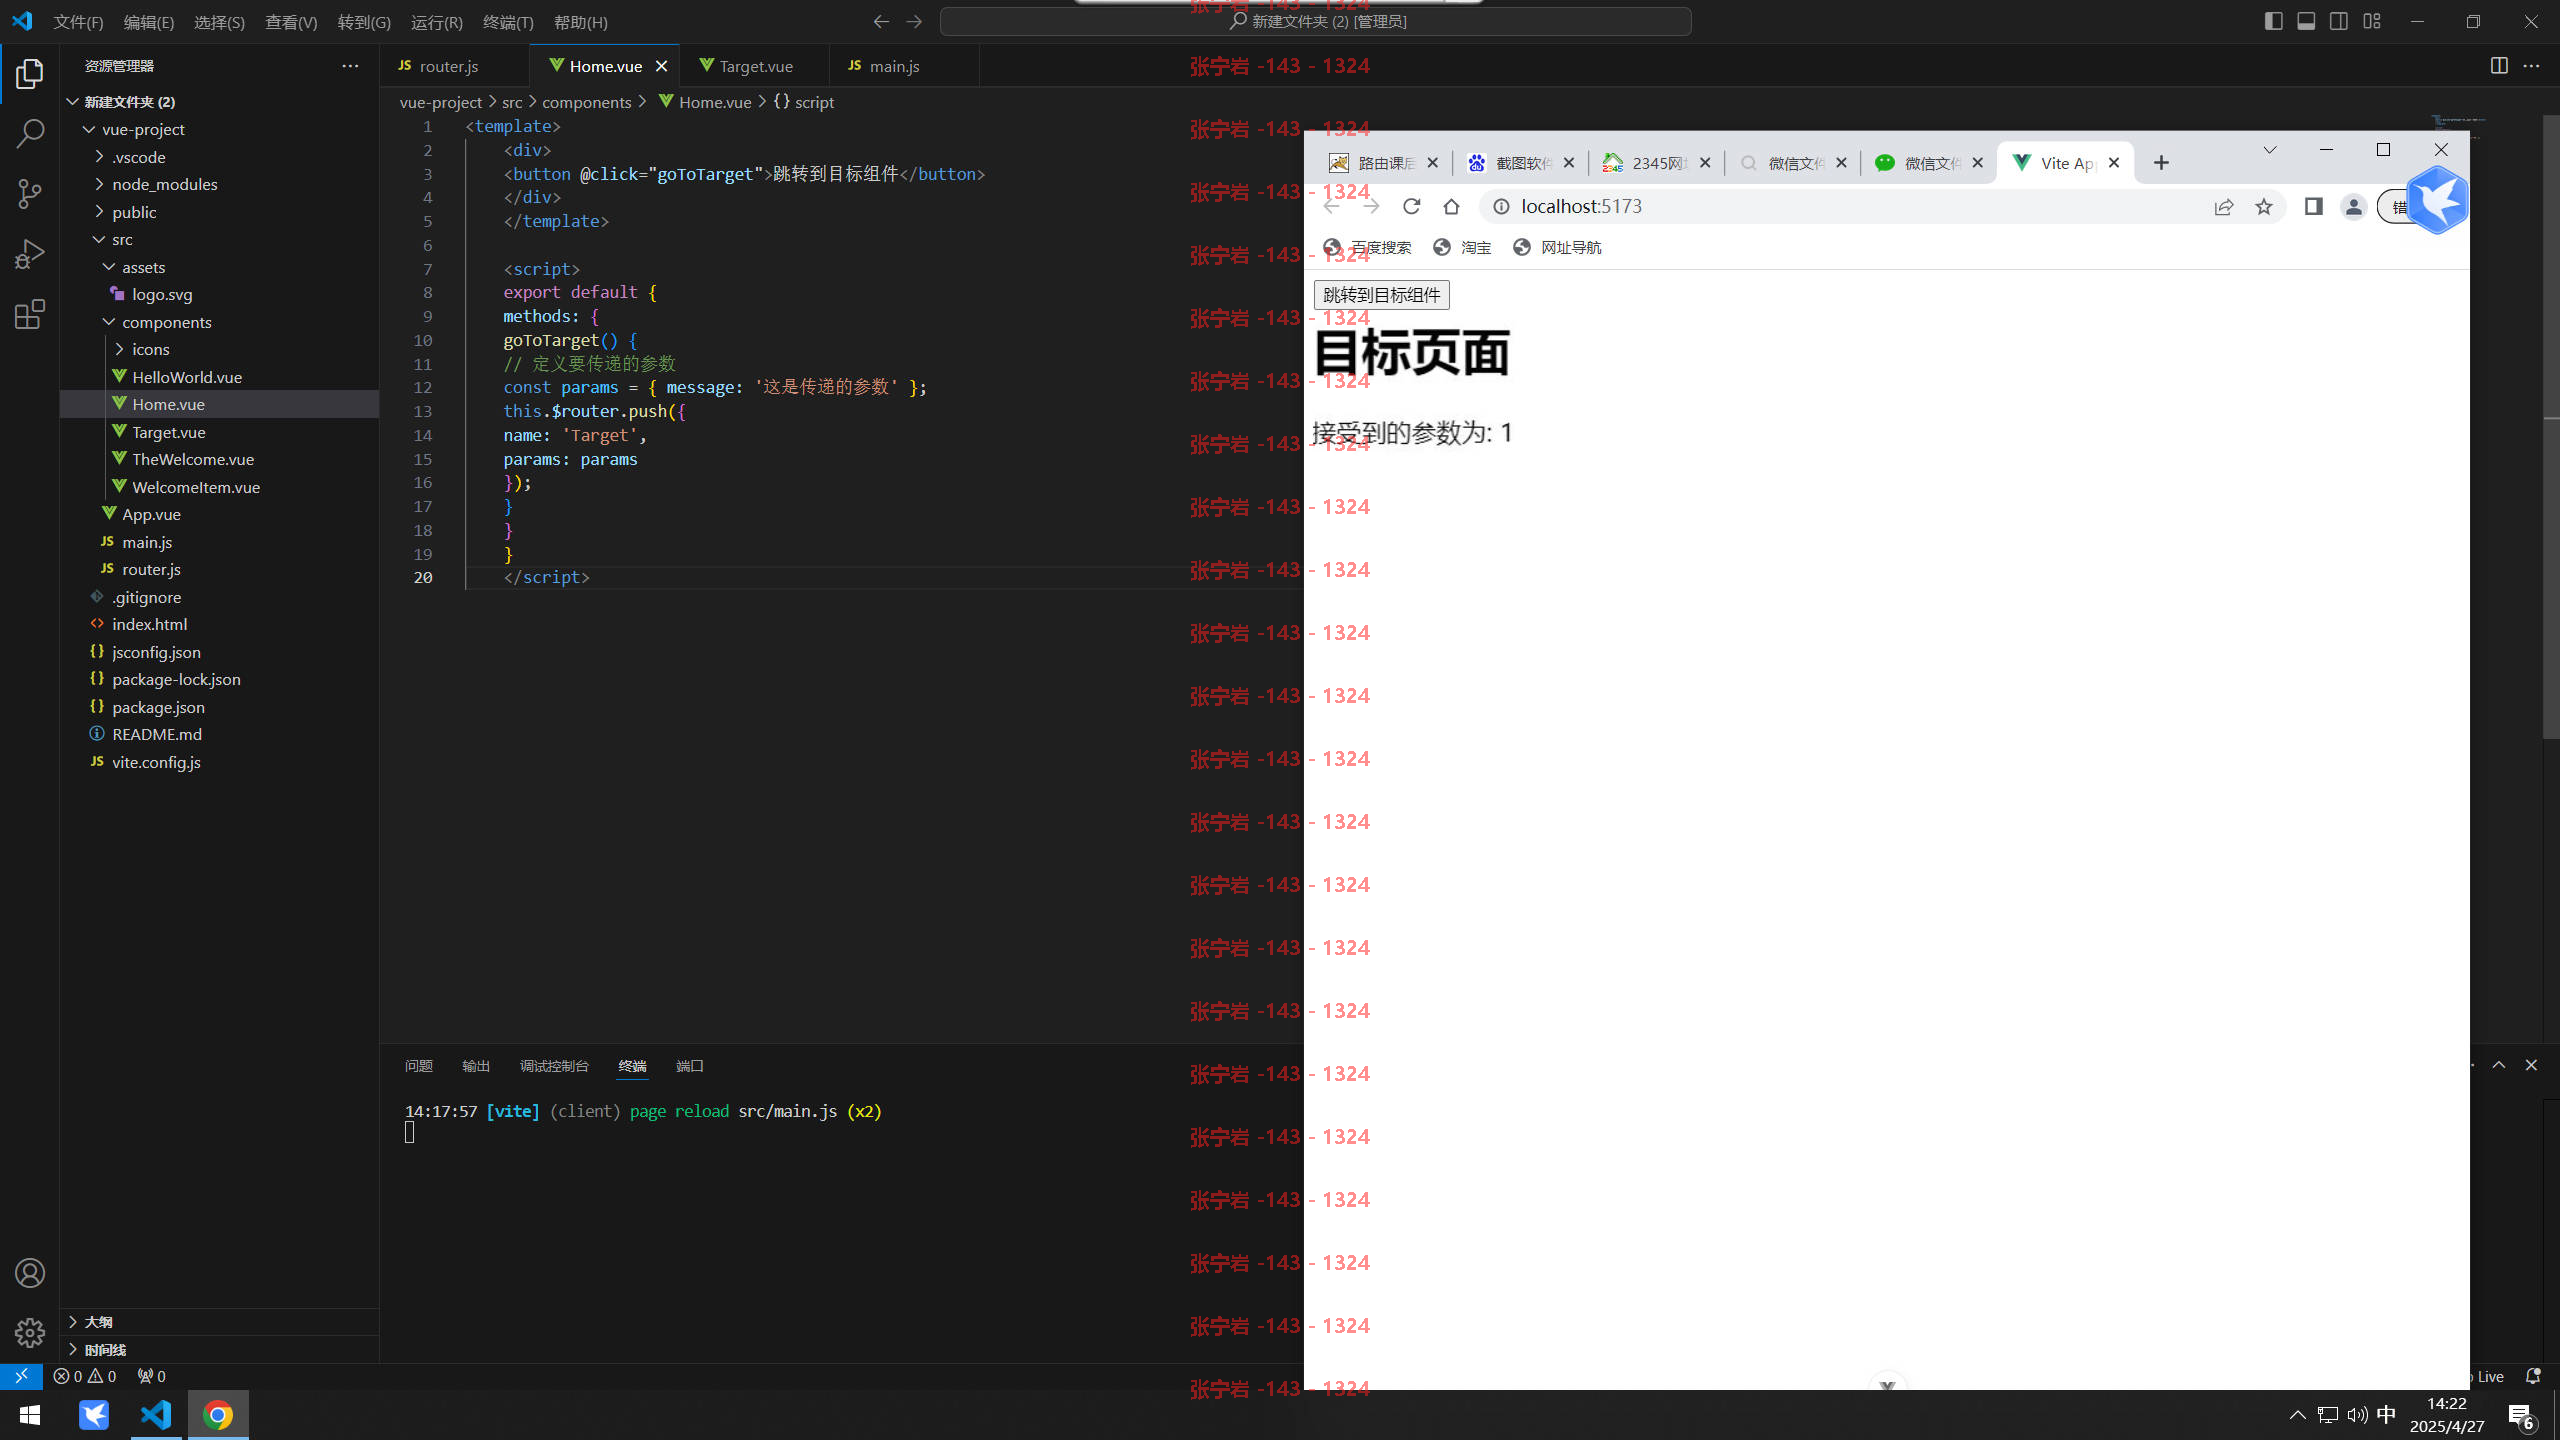The width and height of the screenshot is (2560, 1440).
Task: Click the Explorer more actions ellipsis
Action: 350,66
